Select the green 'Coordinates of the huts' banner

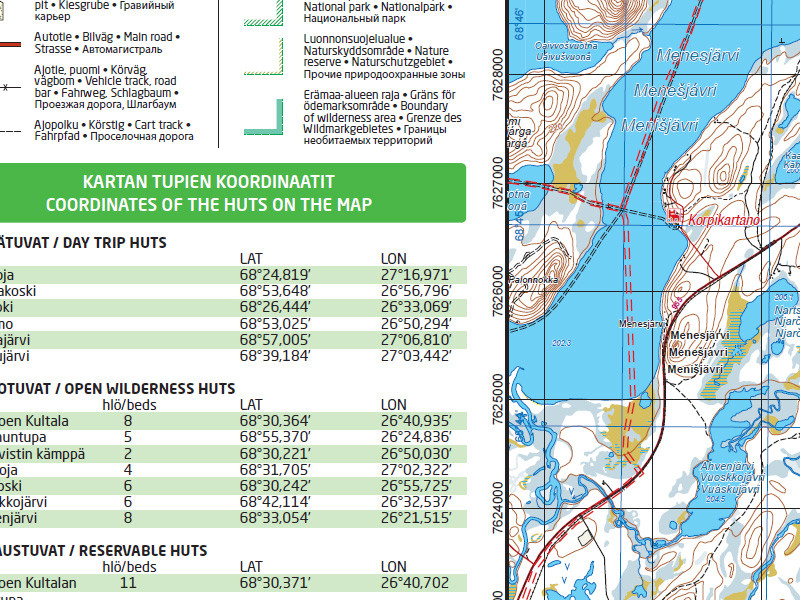232,193
